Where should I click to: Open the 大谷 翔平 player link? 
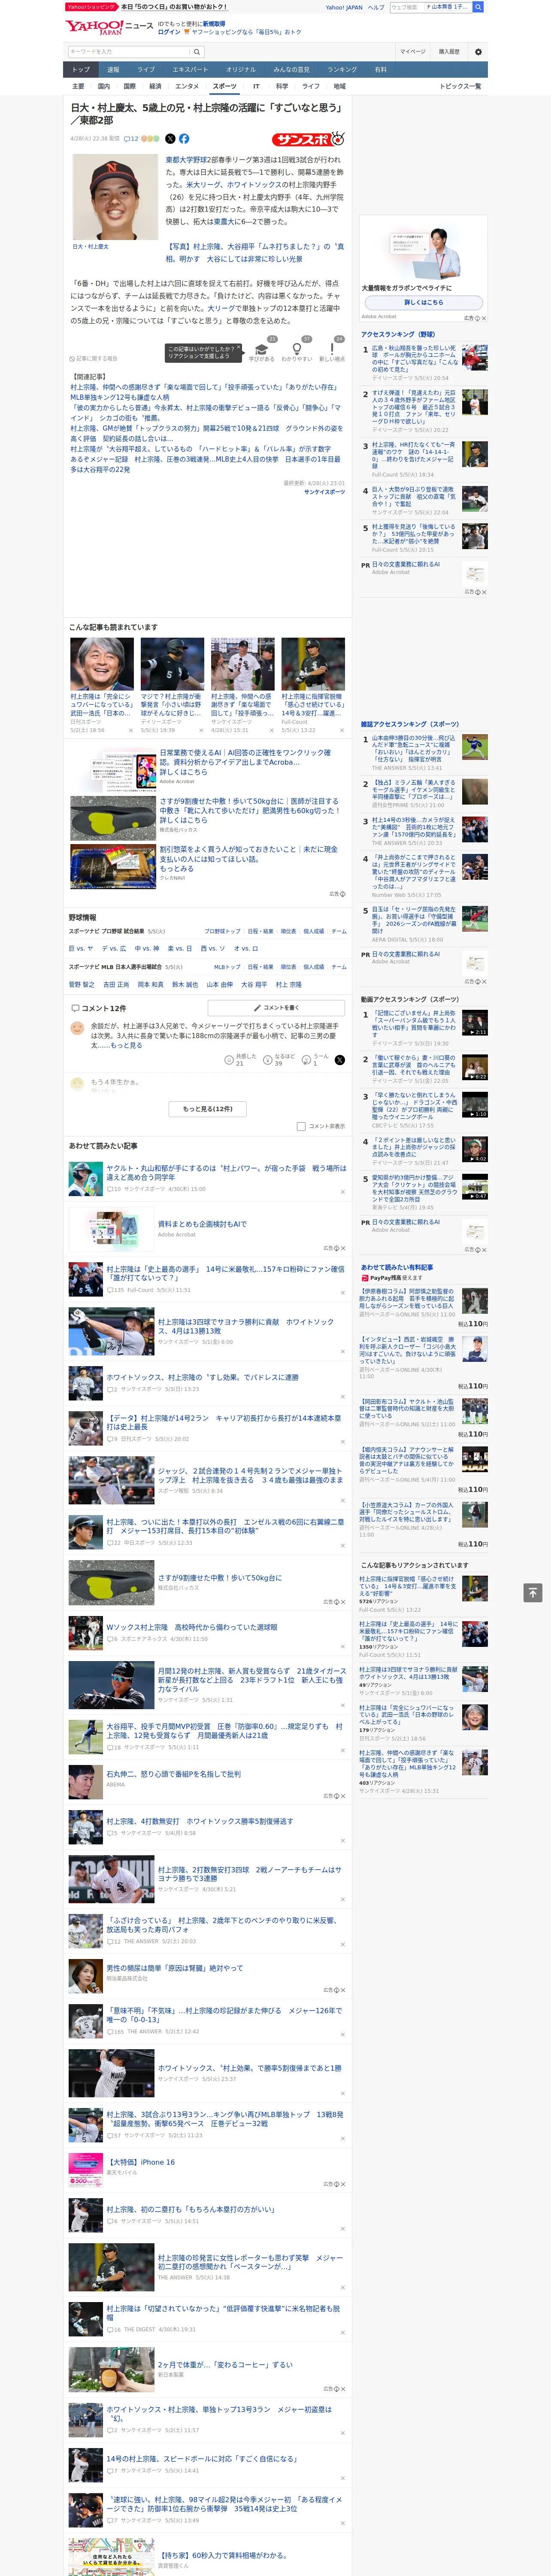coord(254,985)
